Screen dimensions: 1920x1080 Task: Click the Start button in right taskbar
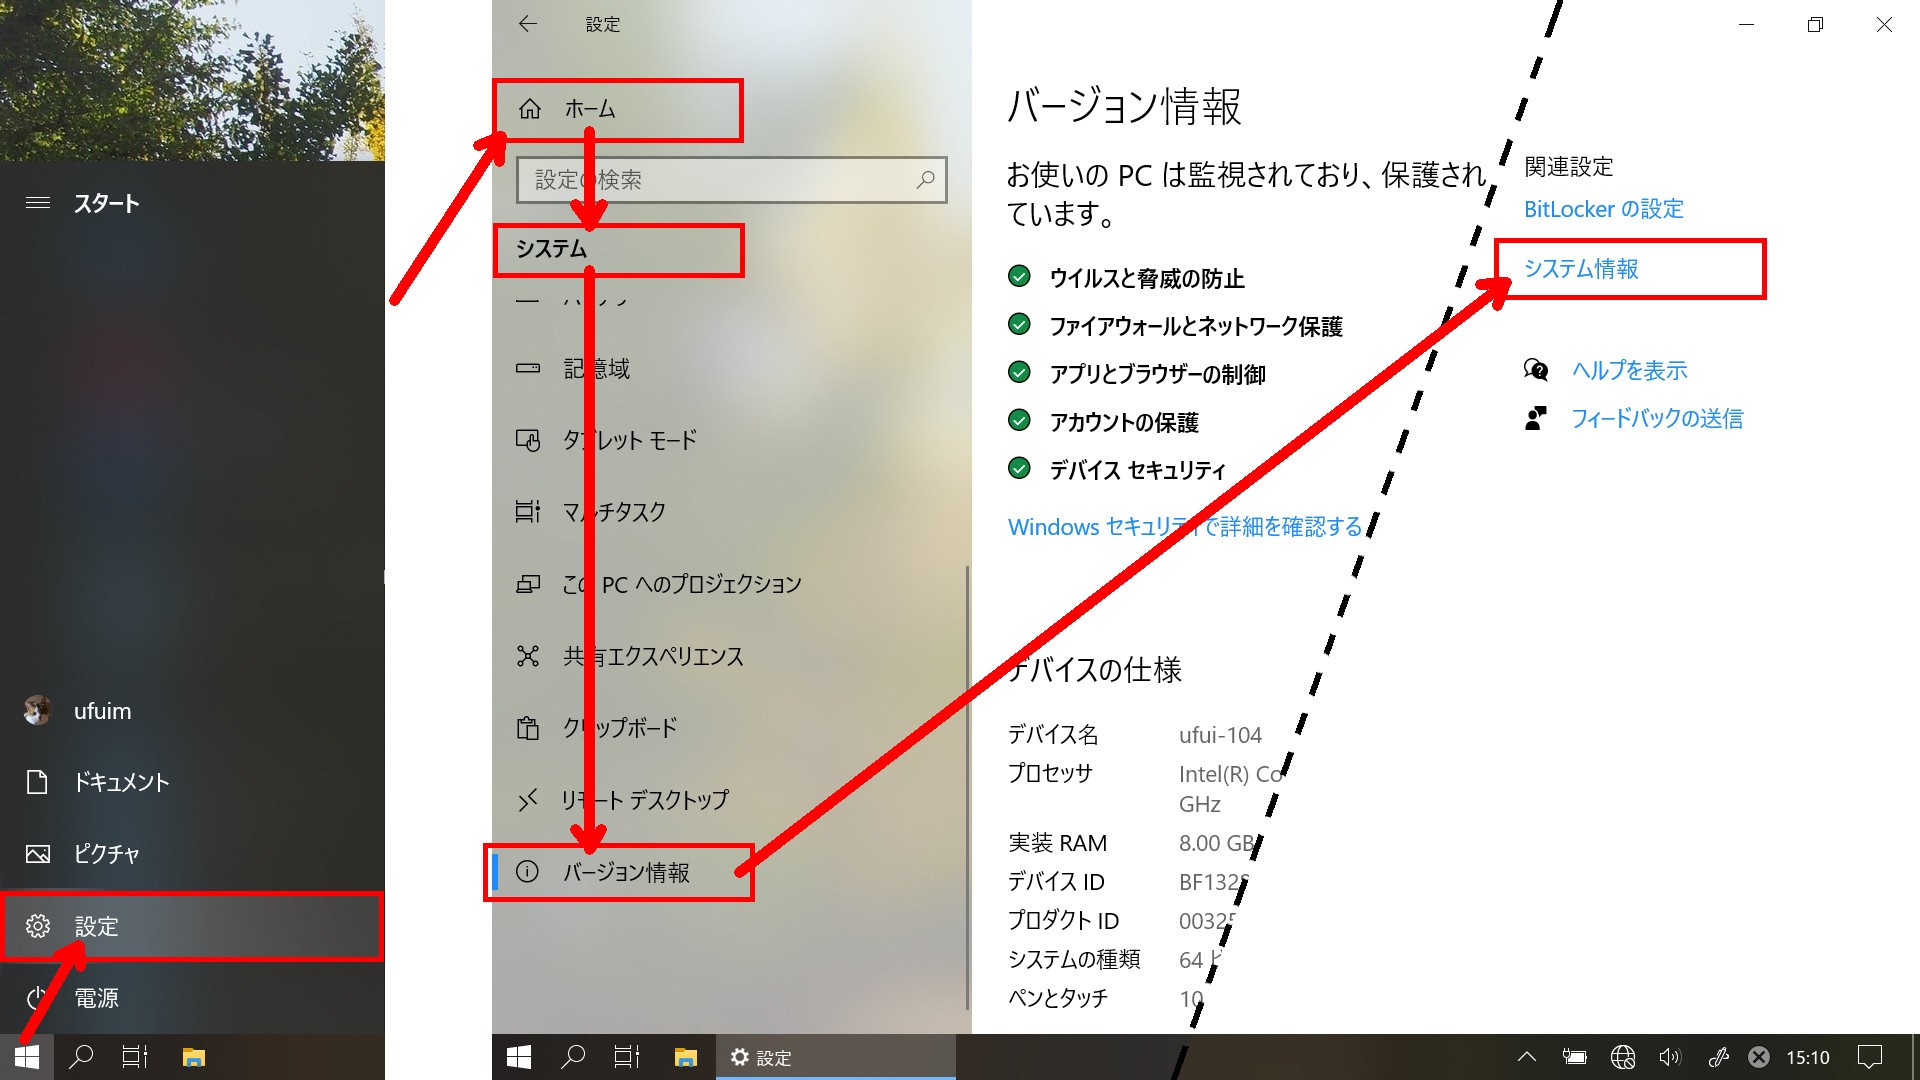[x=519, y=1057]
